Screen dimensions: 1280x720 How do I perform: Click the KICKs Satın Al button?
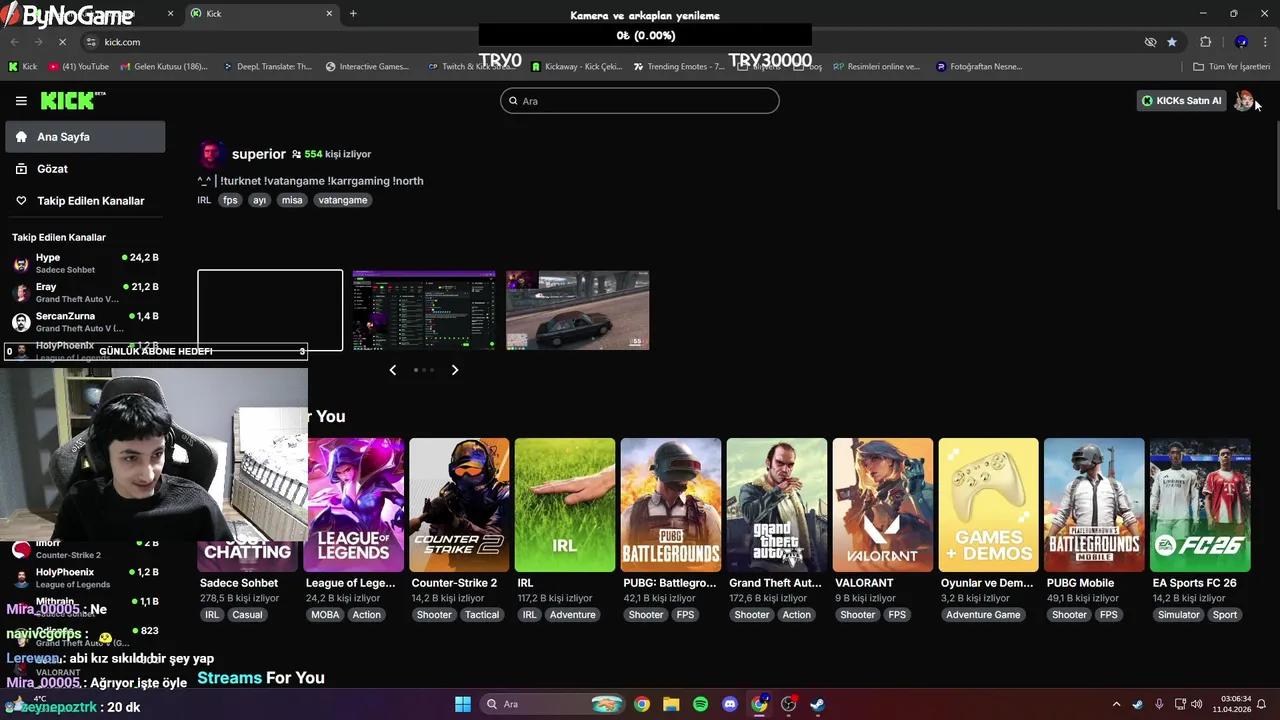click(1182, 100)
